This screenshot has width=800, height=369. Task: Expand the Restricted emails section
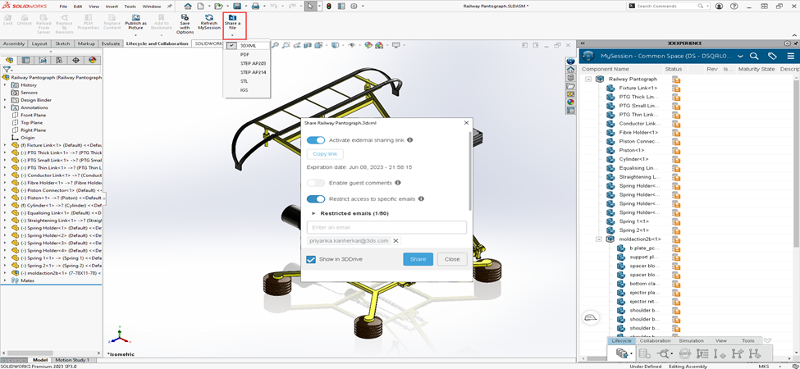click(x=313, y=213)
